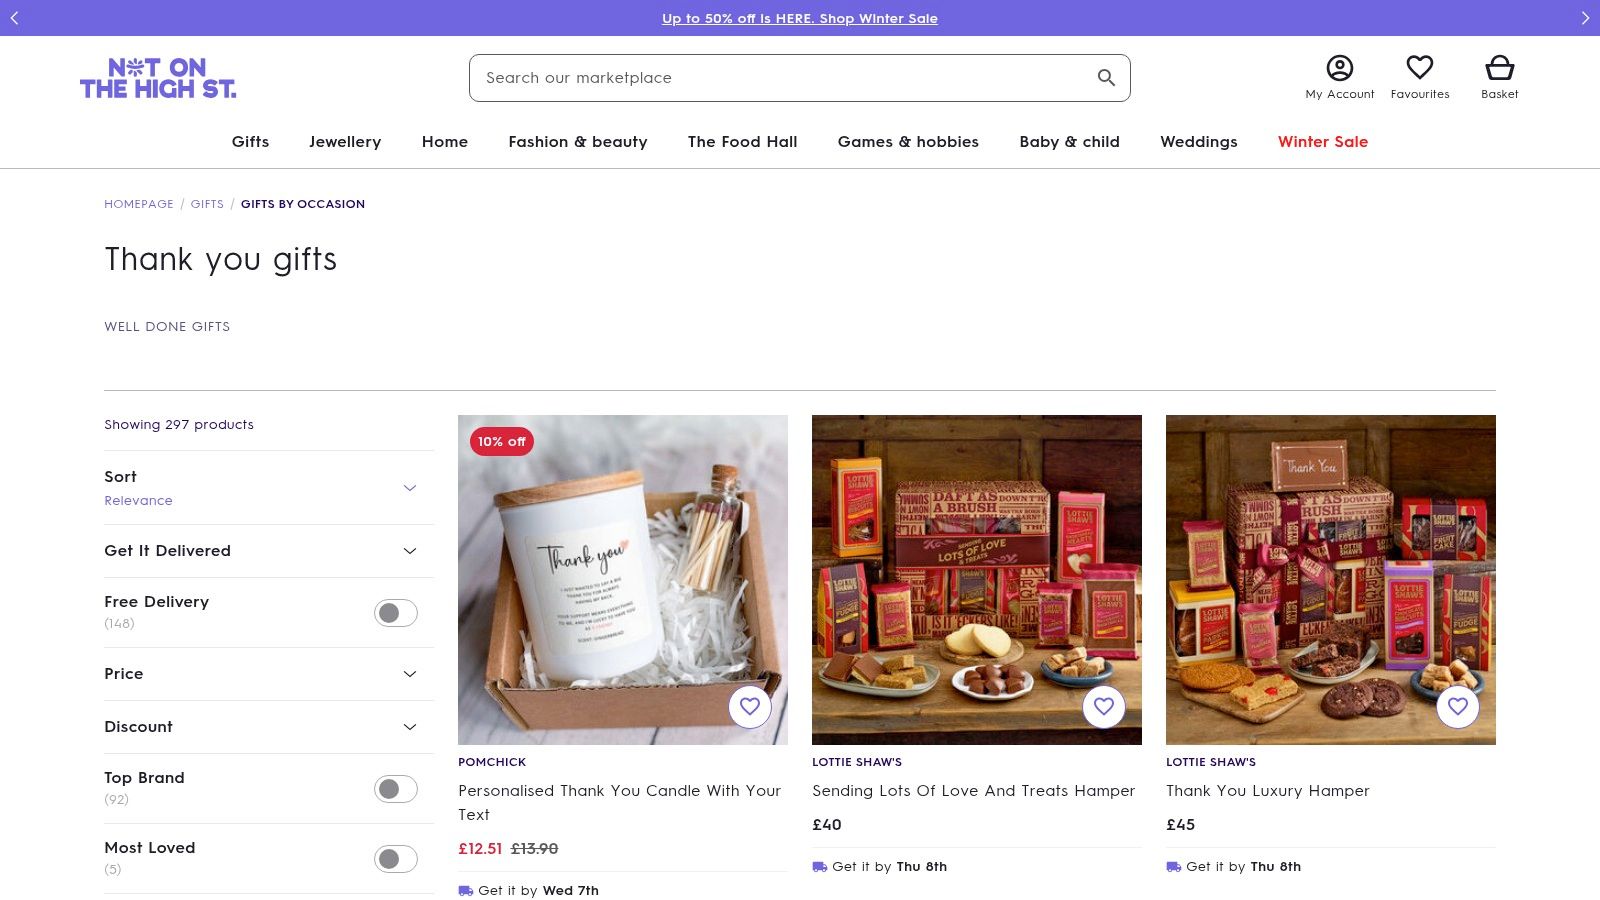The height and width of the screenshot is (900, 1600).
Task: Open the Fashion & beauty menu
Action: [578, 142]
